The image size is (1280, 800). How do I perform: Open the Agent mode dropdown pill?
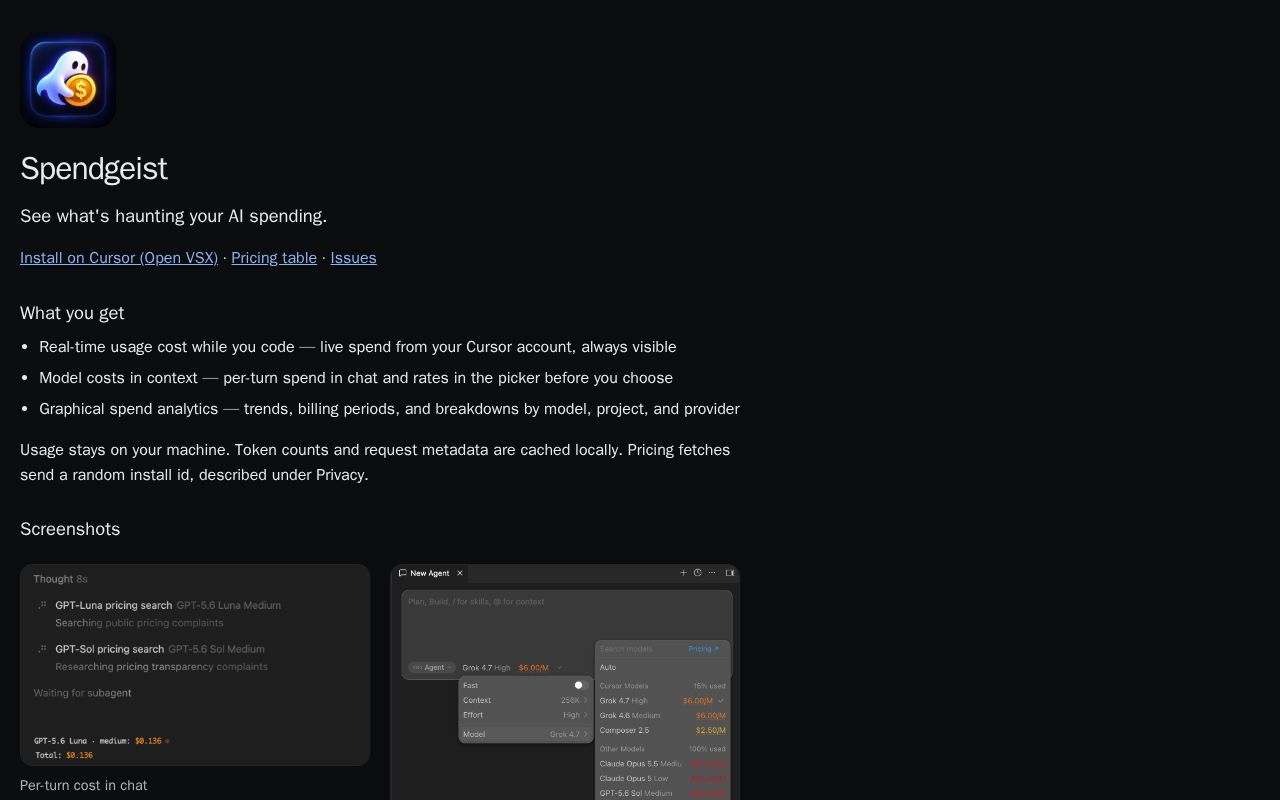coord(432,667)
